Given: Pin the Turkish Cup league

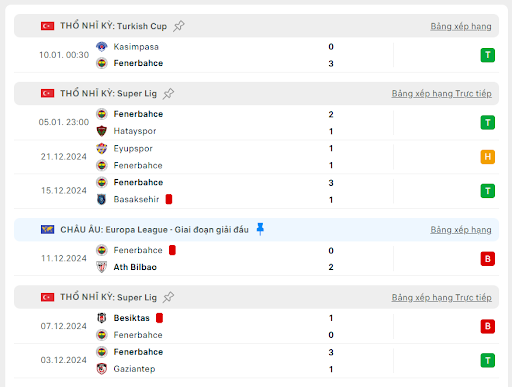Looking at the screenshot, I should [x=179, y=26].
